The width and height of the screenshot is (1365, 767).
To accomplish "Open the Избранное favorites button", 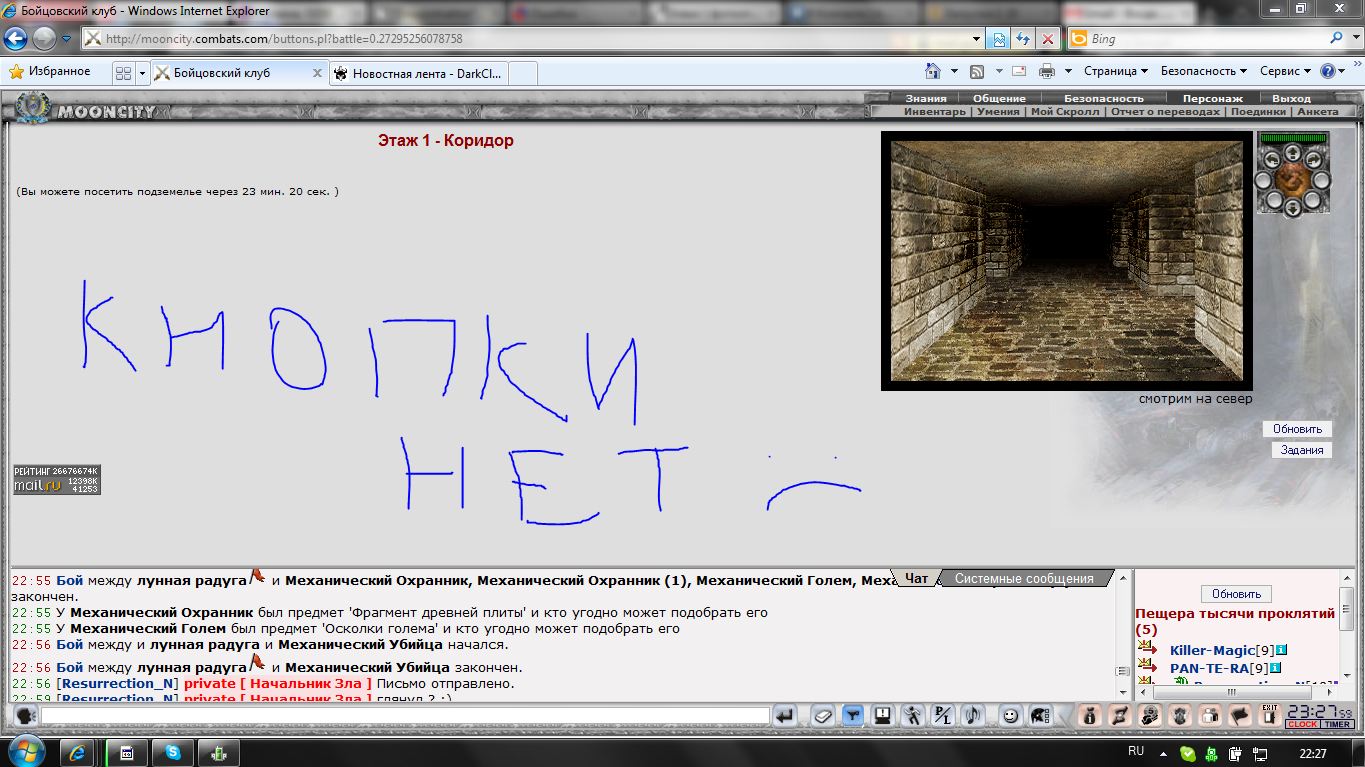I will pyautogui.click(x=50, y=72).
